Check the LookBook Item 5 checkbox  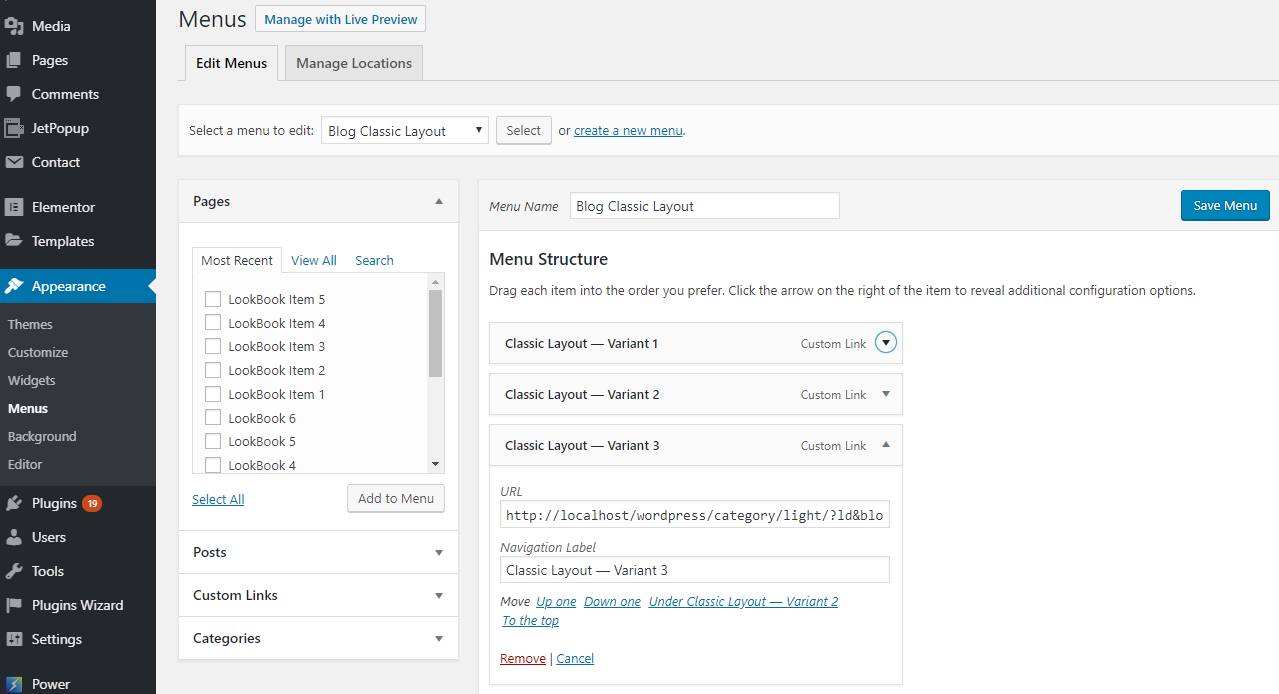213,299
